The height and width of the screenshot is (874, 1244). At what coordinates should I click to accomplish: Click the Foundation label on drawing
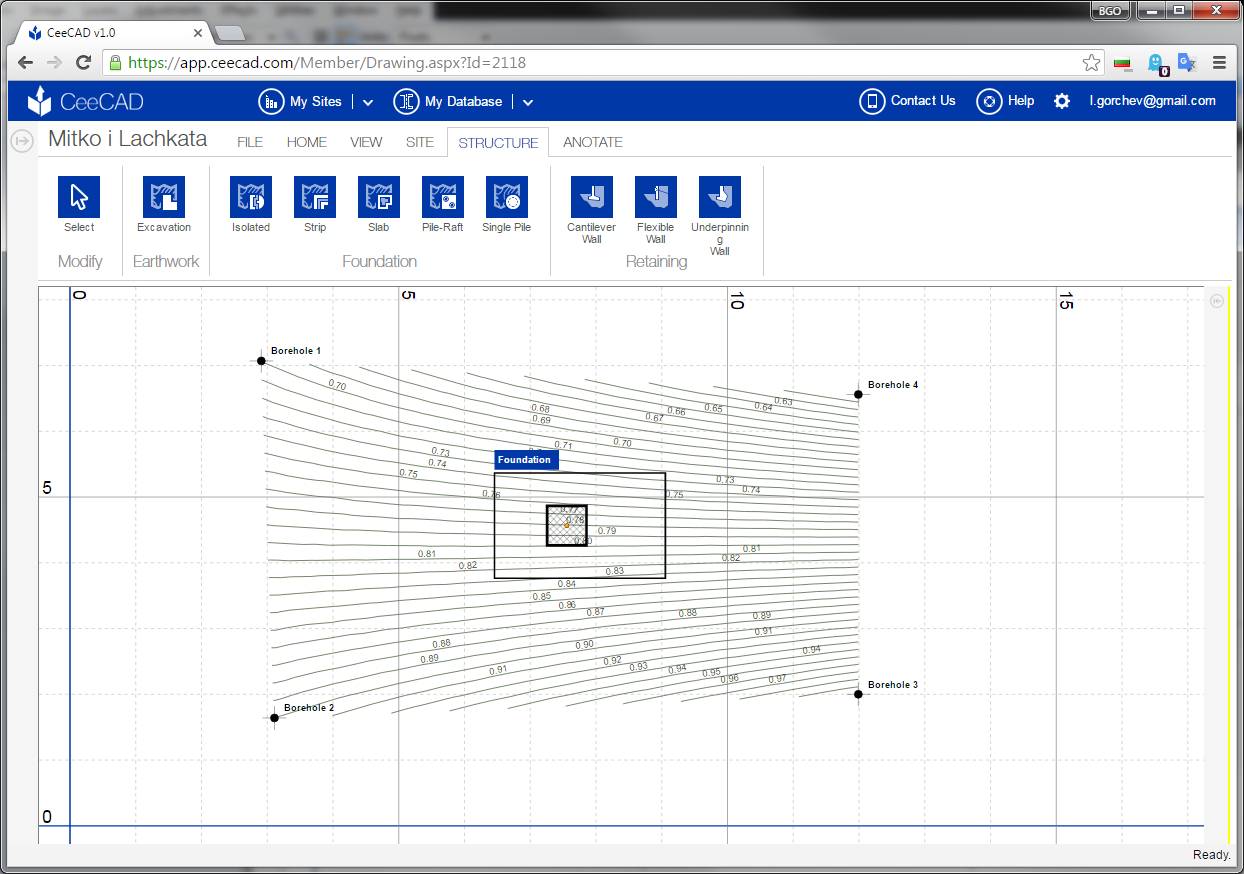click(526, 460)
